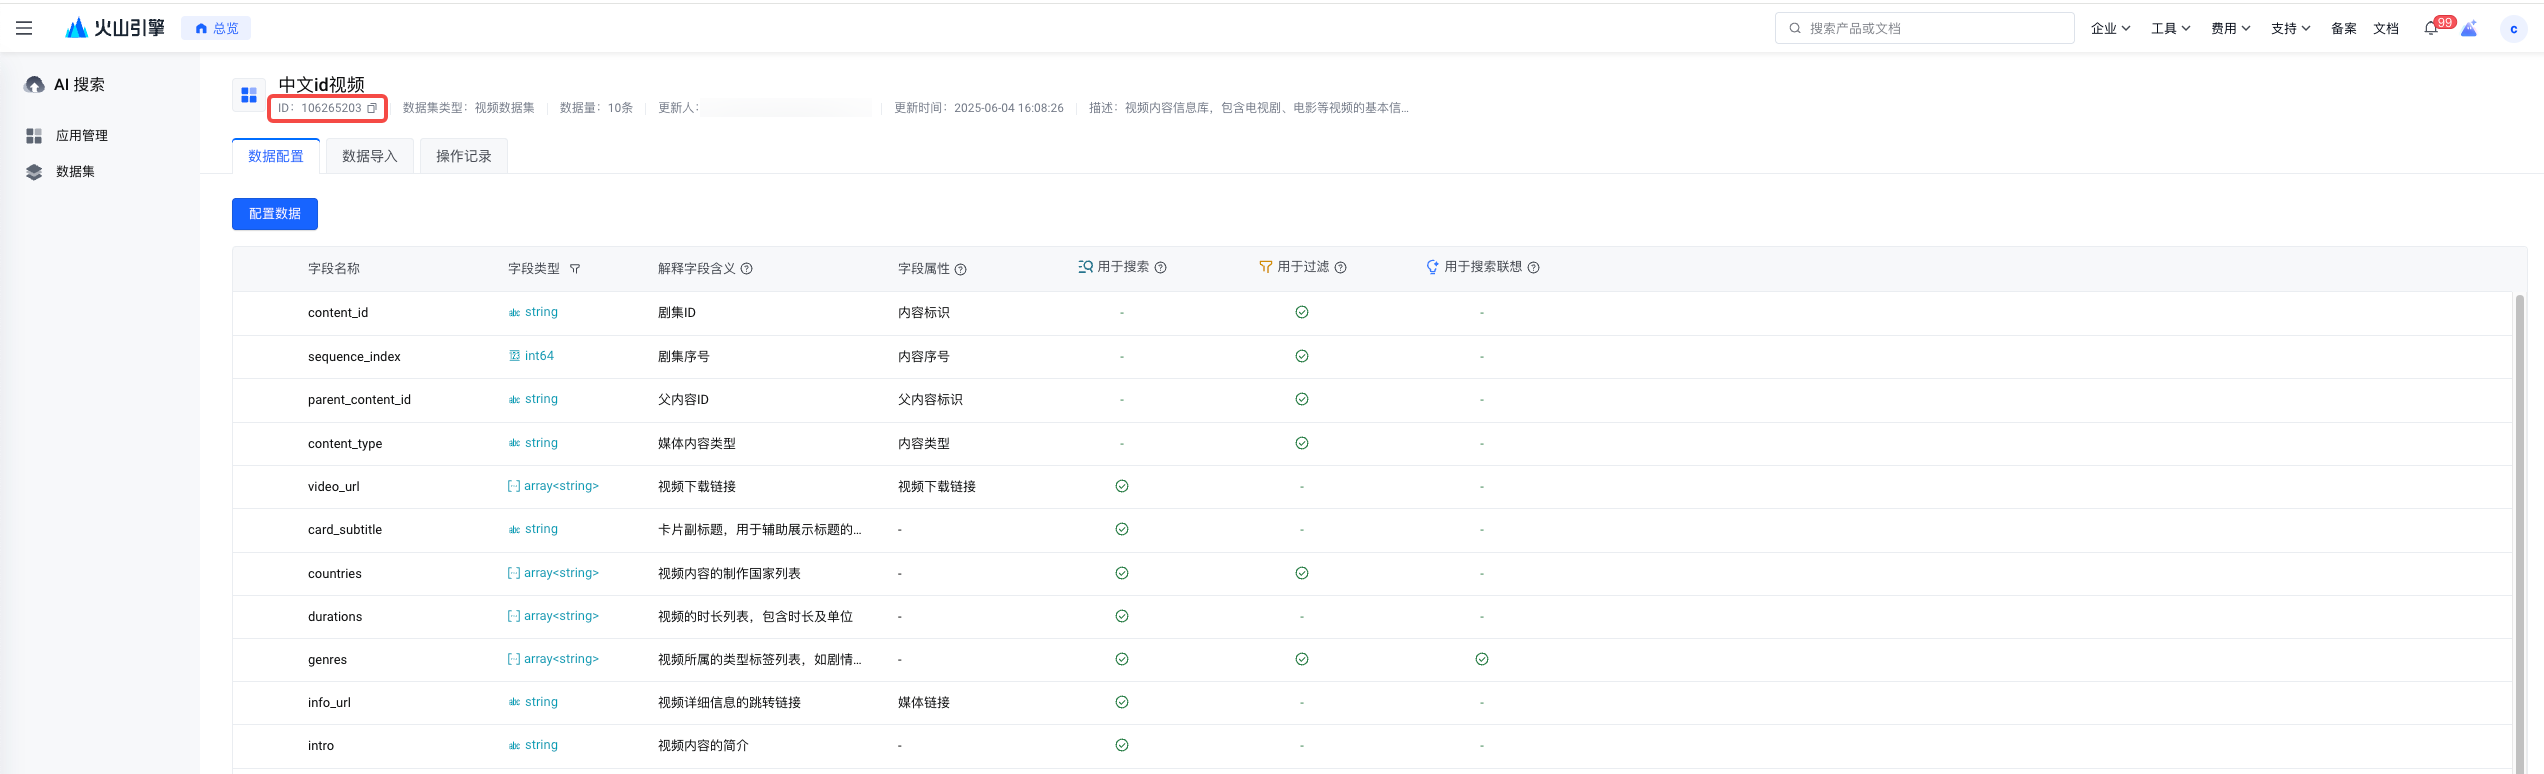Click the user avatar icon
This screenshot has height=774, width=2544.
(2513, 29)
